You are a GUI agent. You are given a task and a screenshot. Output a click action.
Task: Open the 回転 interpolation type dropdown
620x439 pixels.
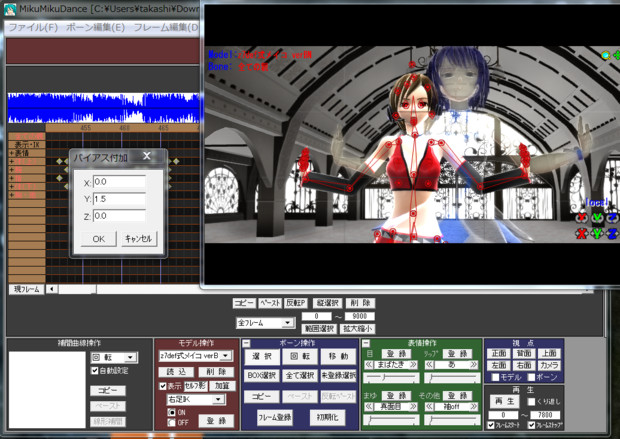130,358
